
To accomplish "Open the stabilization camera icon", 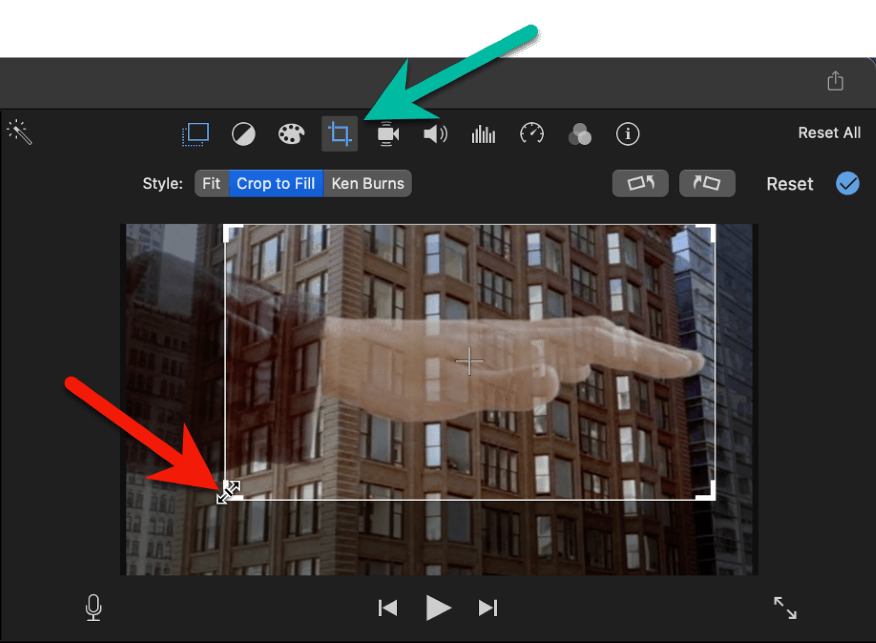I will (x=388, y=134).
